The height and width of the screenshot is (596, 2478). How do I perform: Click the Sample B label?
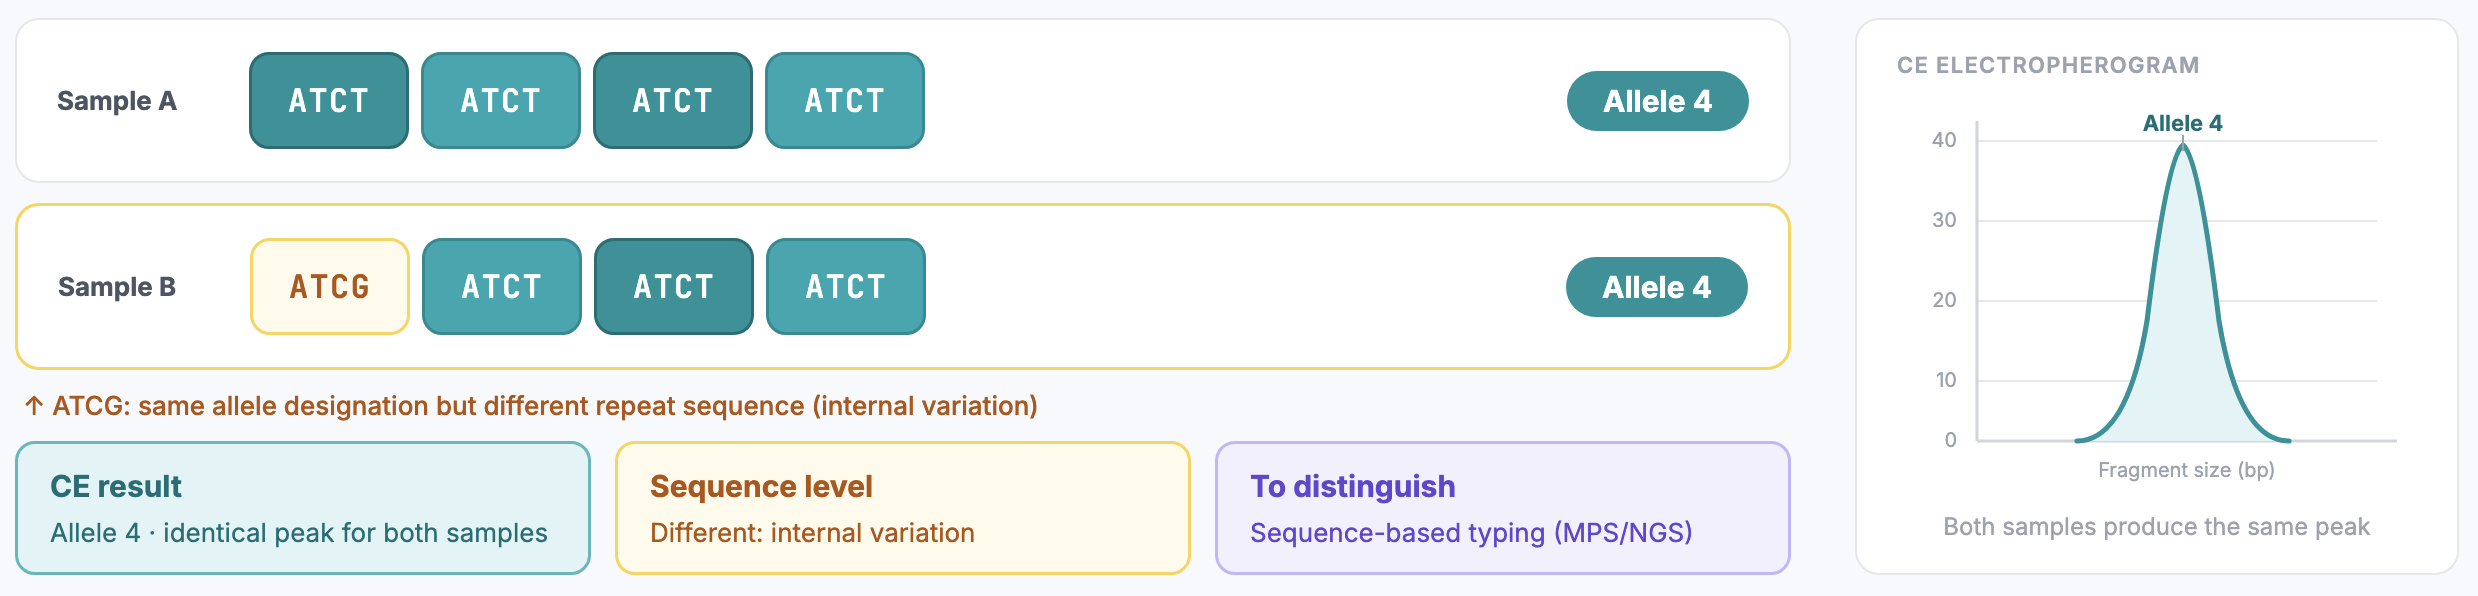tap(117, 287)
